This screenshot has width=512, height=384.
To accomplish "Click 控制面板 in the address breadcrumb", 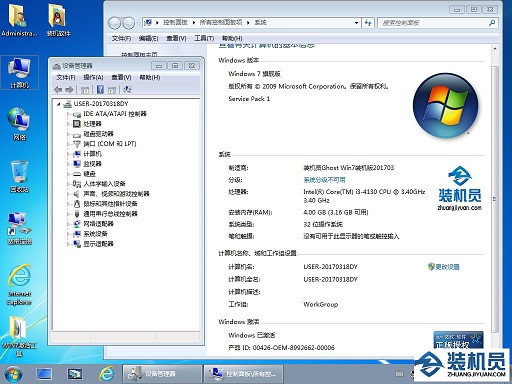I will click(x=175, y=22).
